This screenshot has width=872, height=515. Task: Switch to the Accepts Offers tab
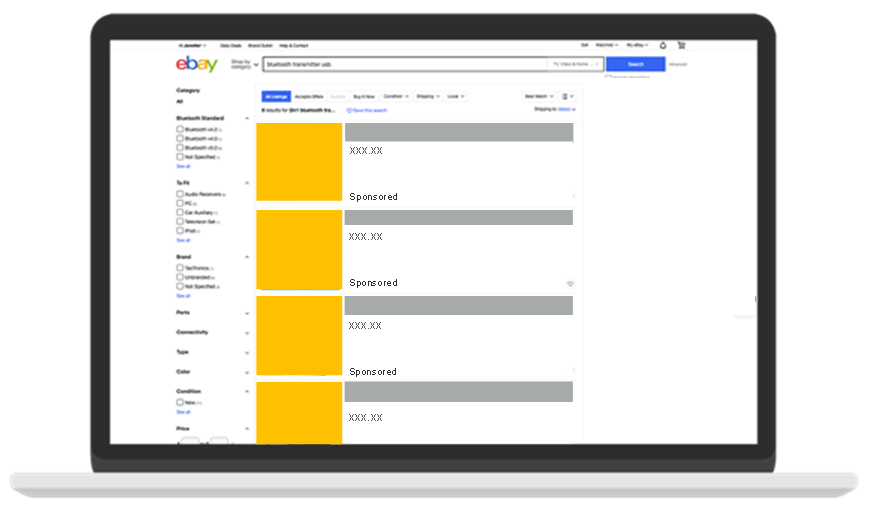point(309,96)
